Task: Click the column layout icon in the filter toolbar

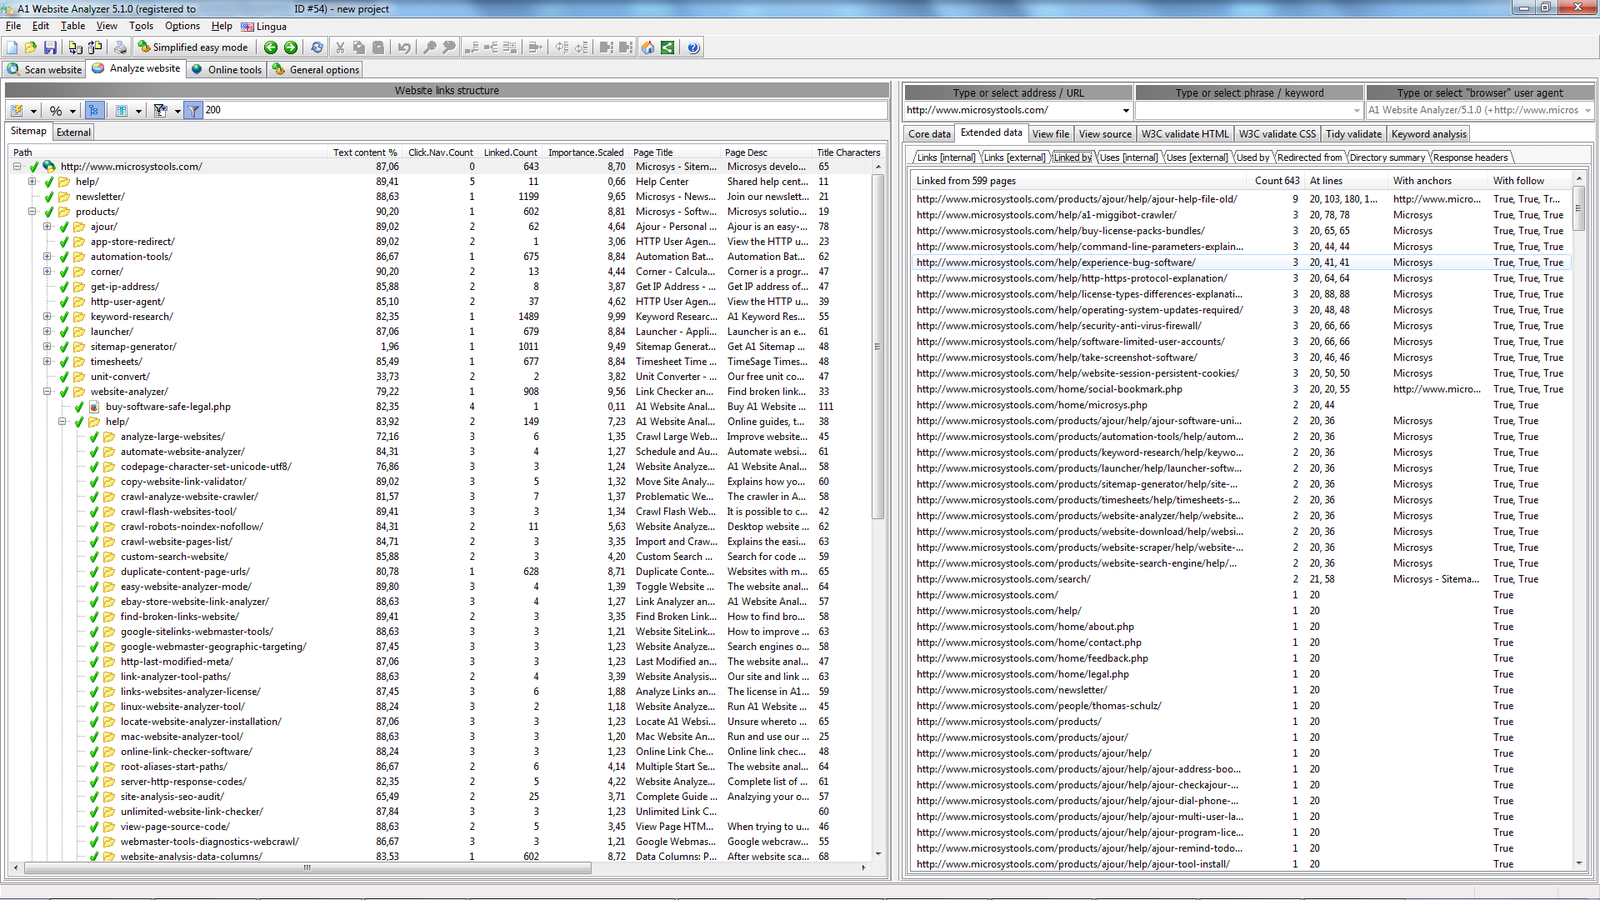Action: tap(121, 110)
